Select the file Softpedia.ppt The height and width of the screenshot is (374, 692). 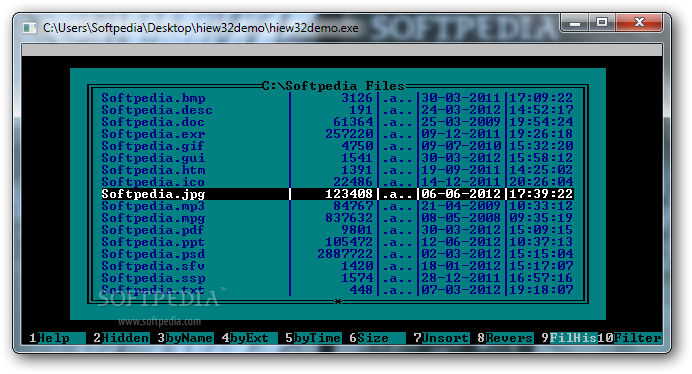[153, 242]
